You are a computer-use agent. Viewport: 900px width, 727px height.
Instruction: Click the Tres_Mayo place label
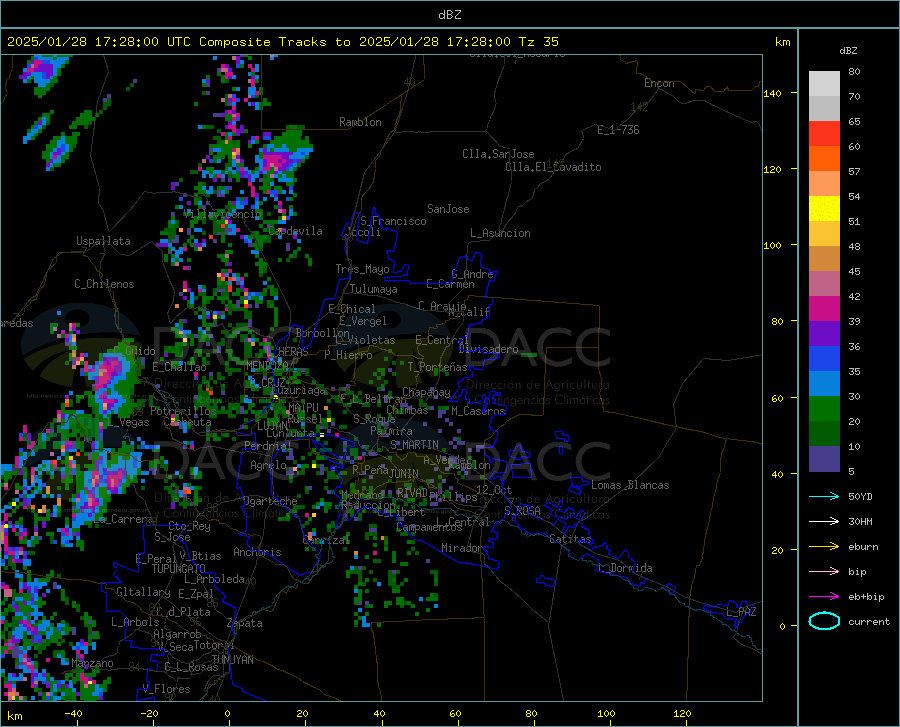pyautogui.click(x=362, y=269)
